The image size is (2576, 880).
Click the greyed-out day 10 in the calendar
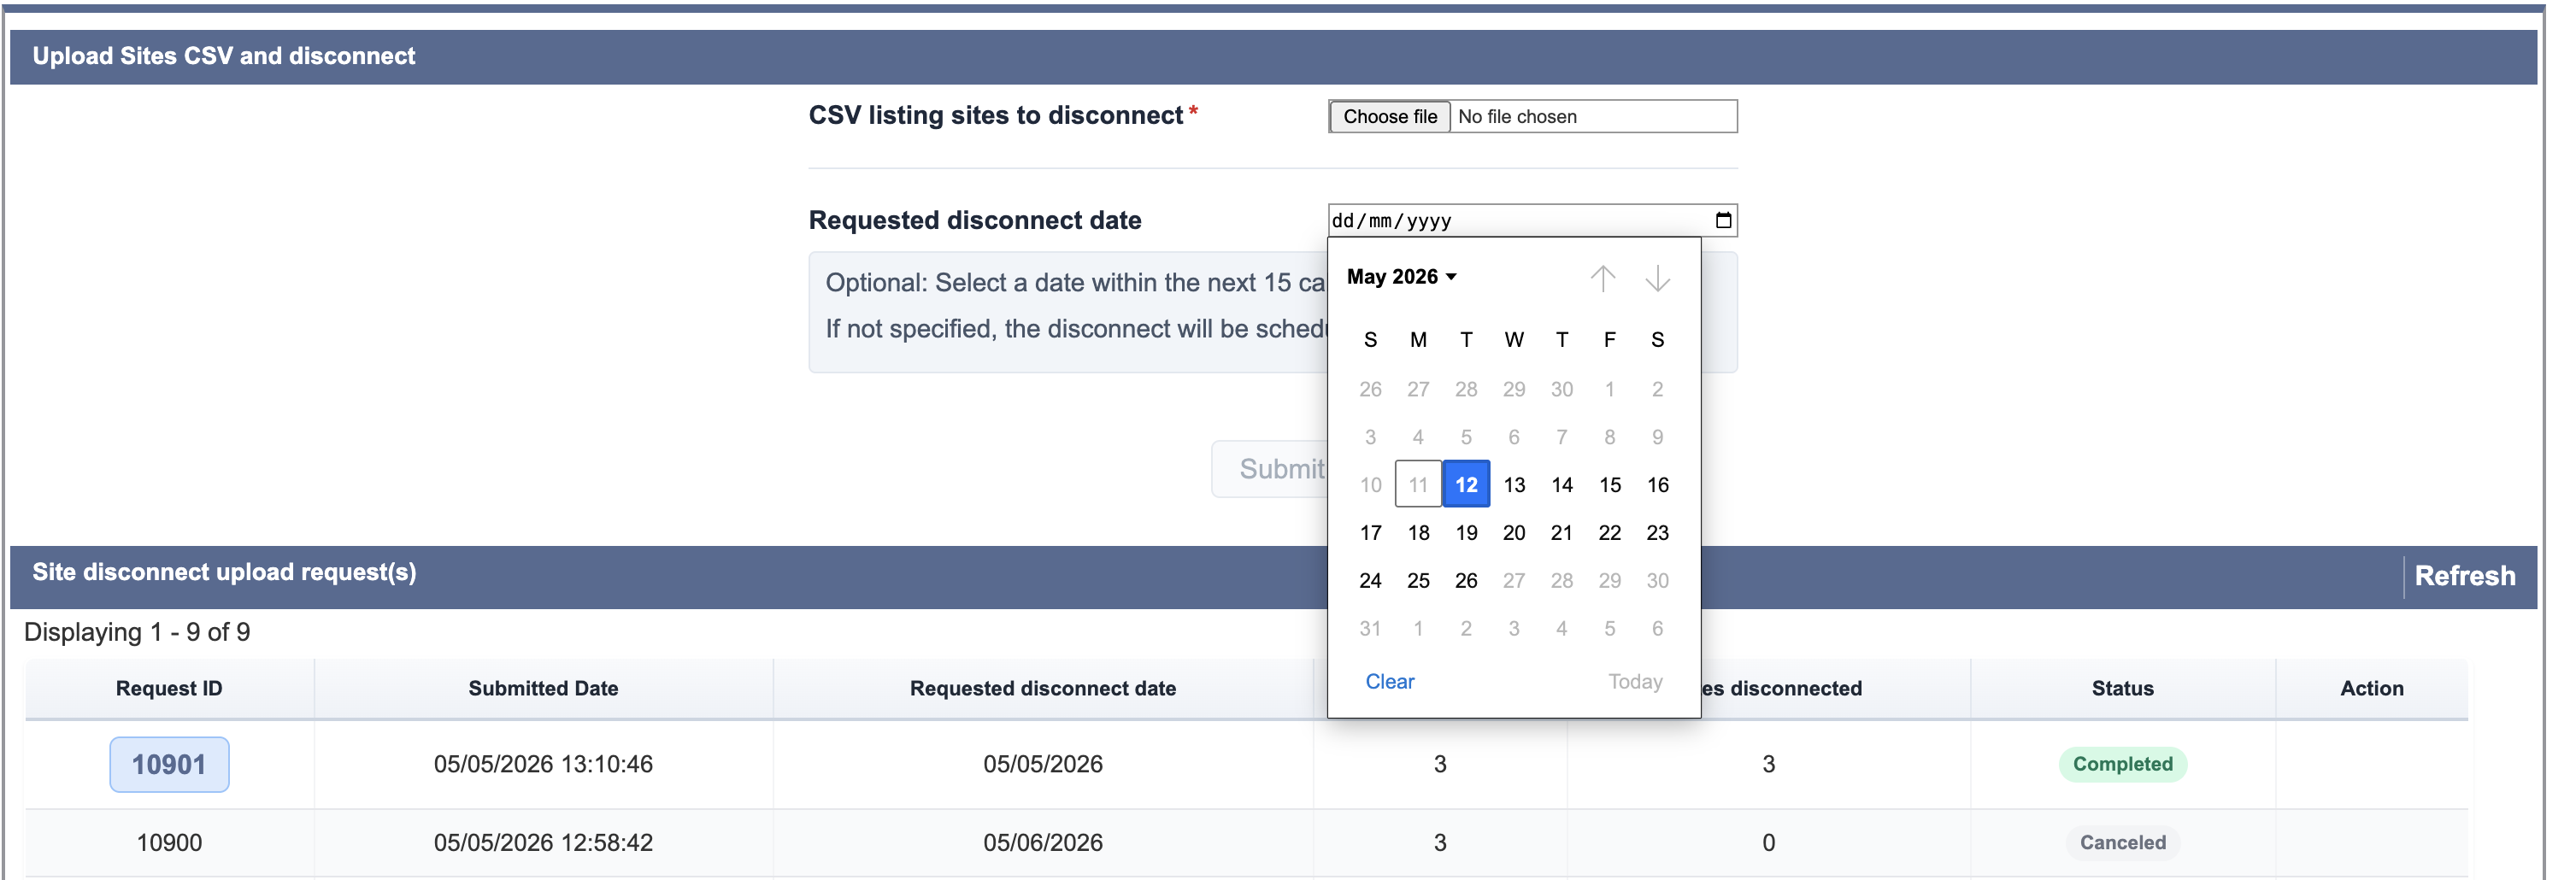(x=1371, y=484)
